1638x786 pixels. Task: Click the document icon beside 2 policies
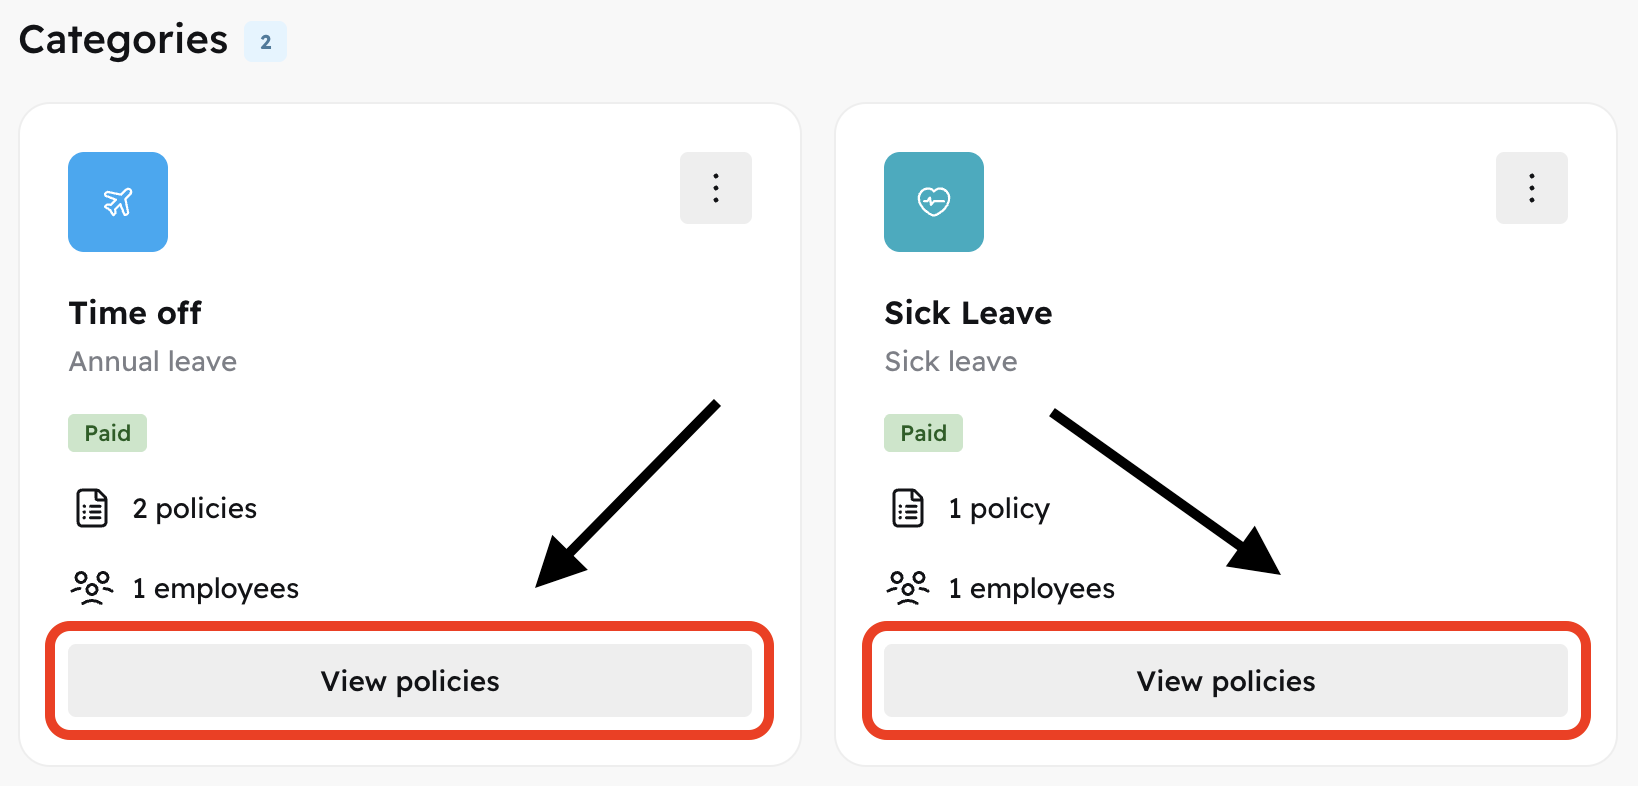click(x=93, y=508)
